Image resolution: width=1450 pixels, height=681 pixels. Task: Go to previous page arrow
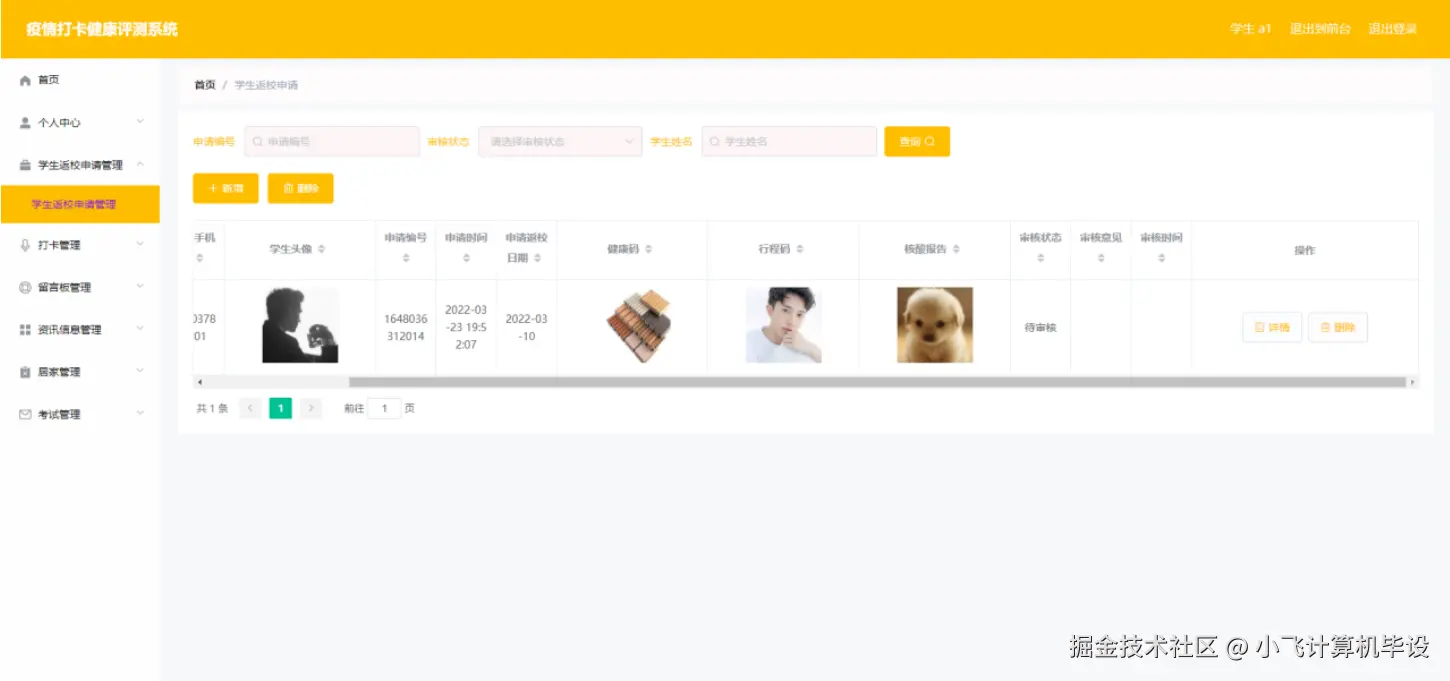250,408
